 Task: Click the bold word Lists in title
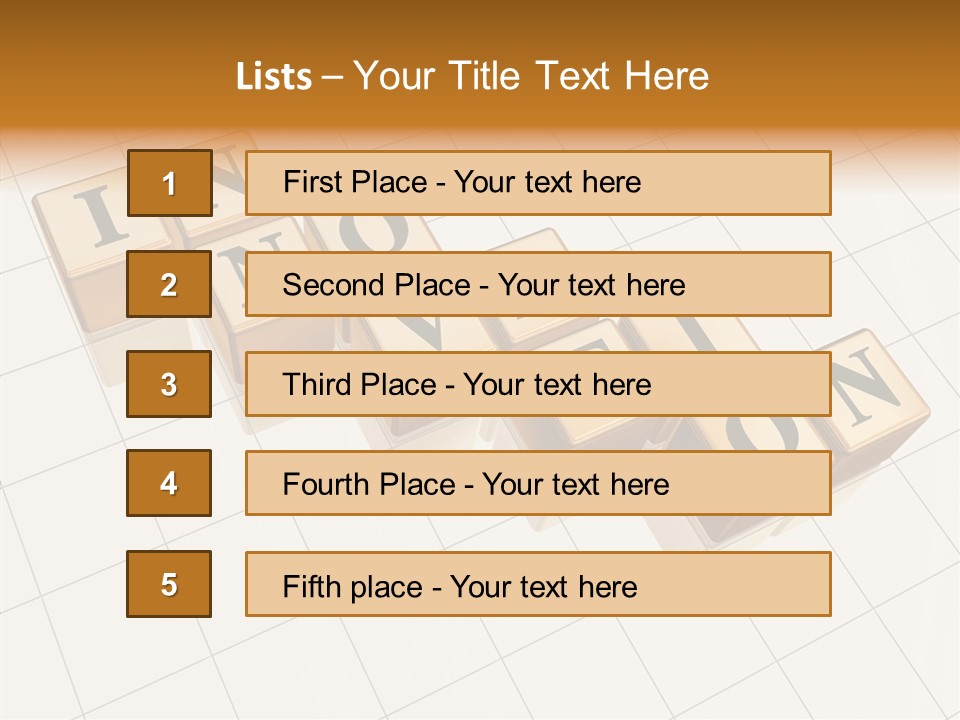(x=274, y=77)
